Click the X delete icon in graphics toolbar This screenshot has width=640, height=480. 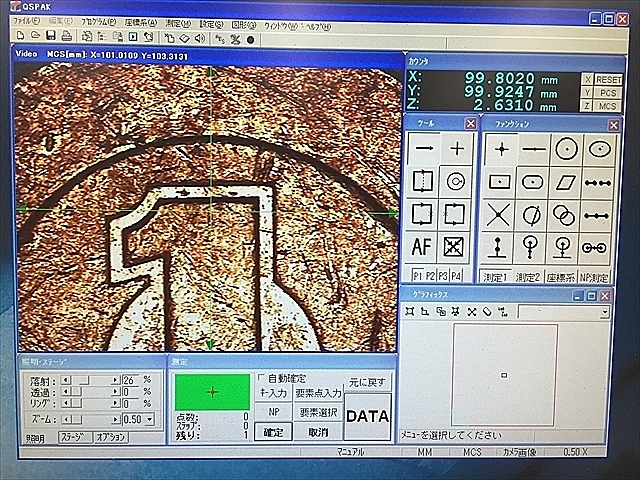472,312
